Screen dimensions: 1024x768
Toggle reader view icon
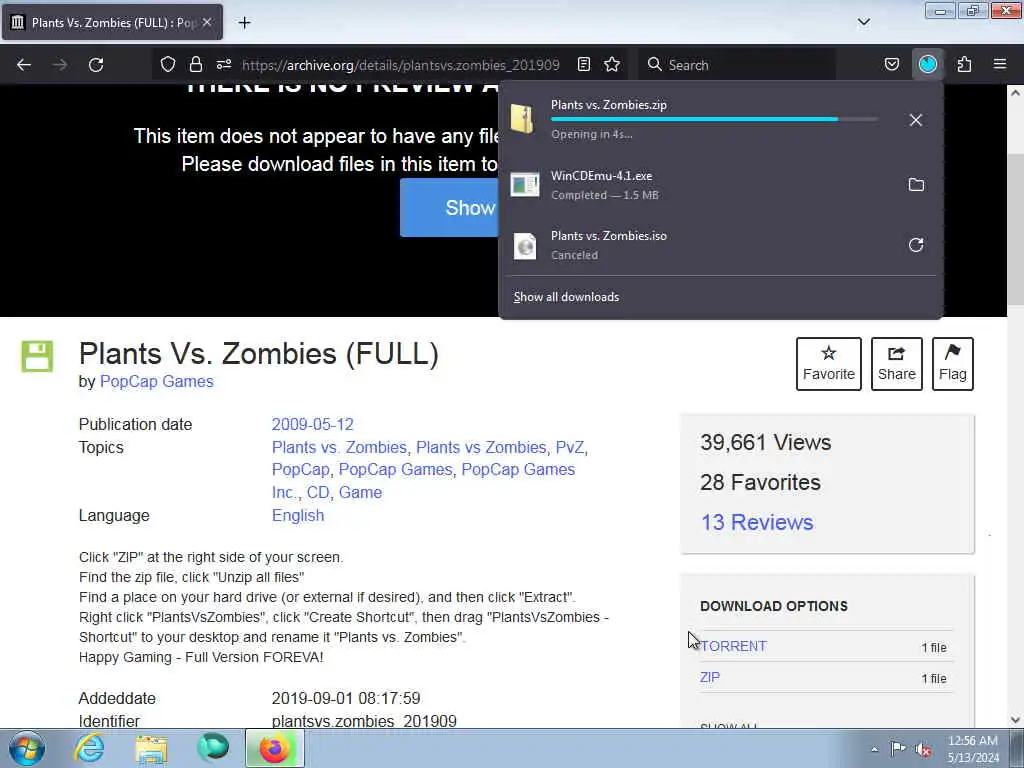click(x=584, y=64)
